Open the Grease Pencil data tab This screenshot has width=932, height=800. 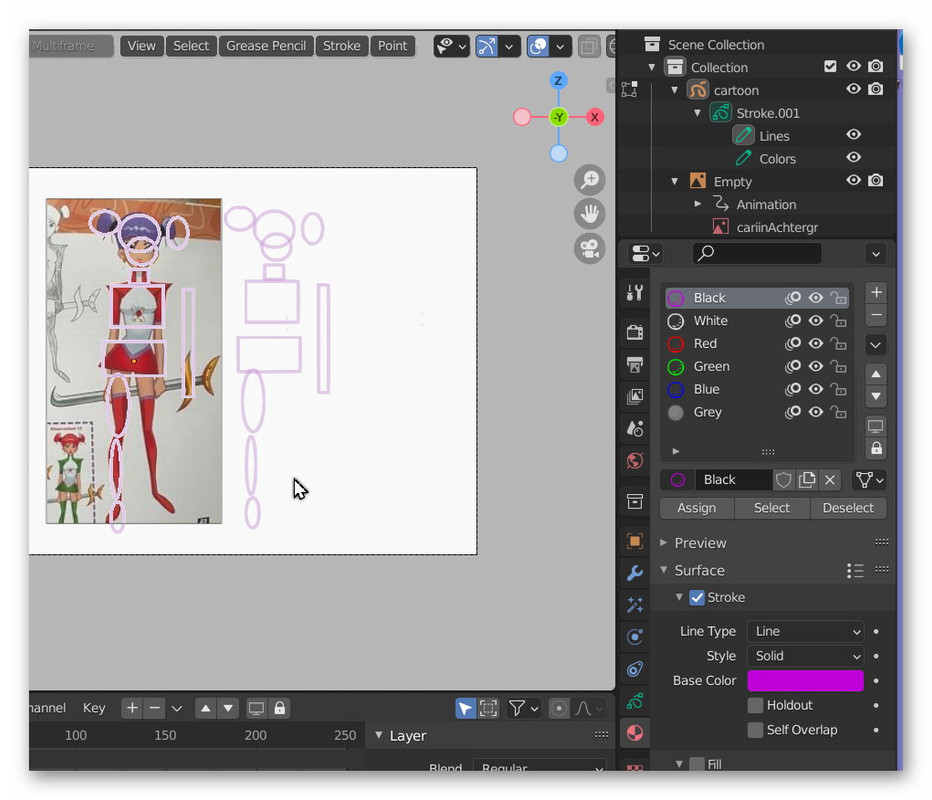634,701
